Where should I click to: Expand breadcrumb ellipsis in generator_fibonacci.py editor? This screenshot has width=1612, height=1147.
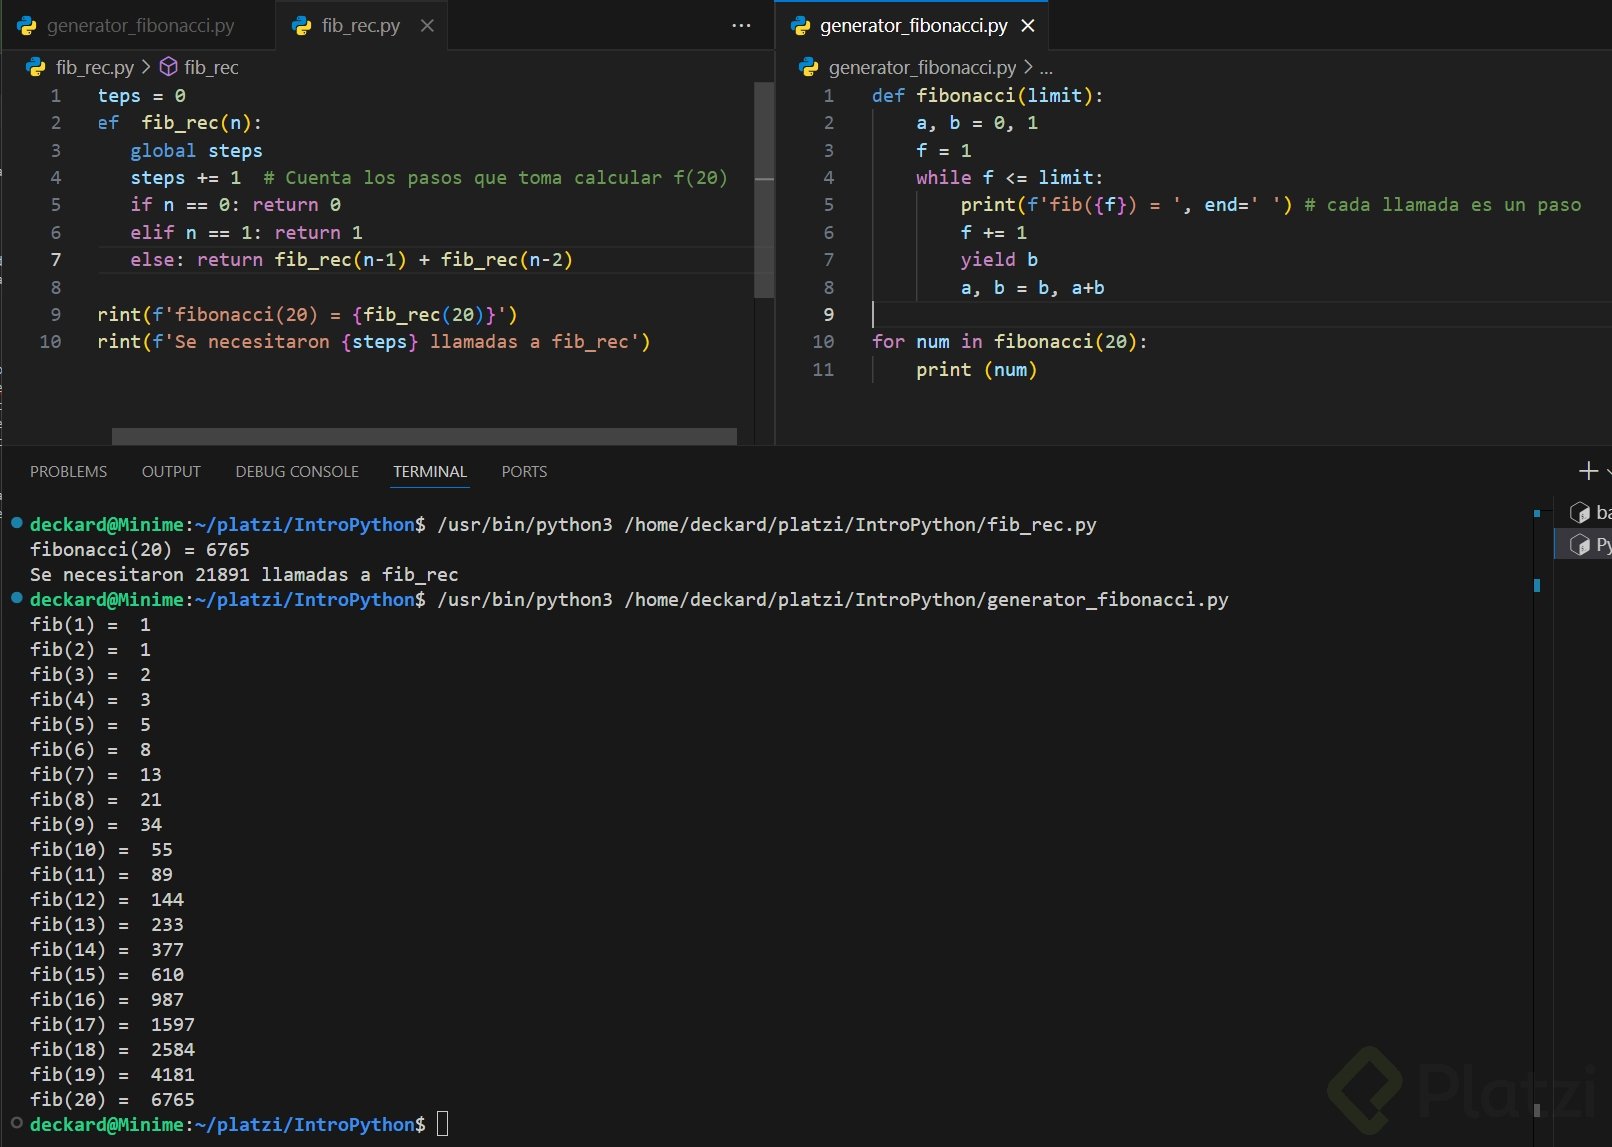pyautogui.click(x=1046, y=68)
